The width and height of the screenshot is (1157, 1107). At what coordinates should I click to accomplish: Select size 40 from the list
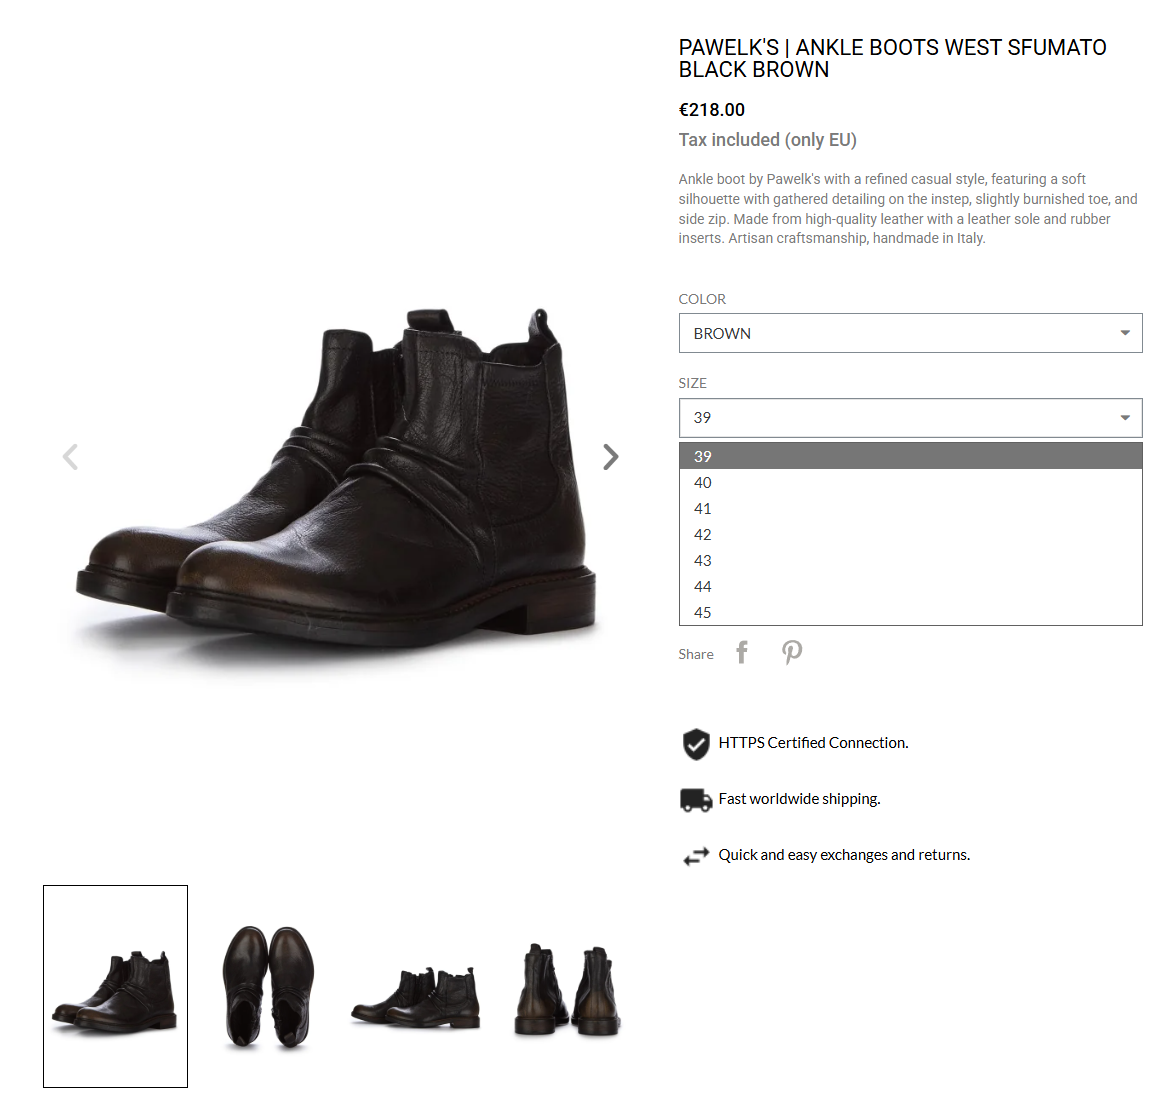click(x=911, y=483)
